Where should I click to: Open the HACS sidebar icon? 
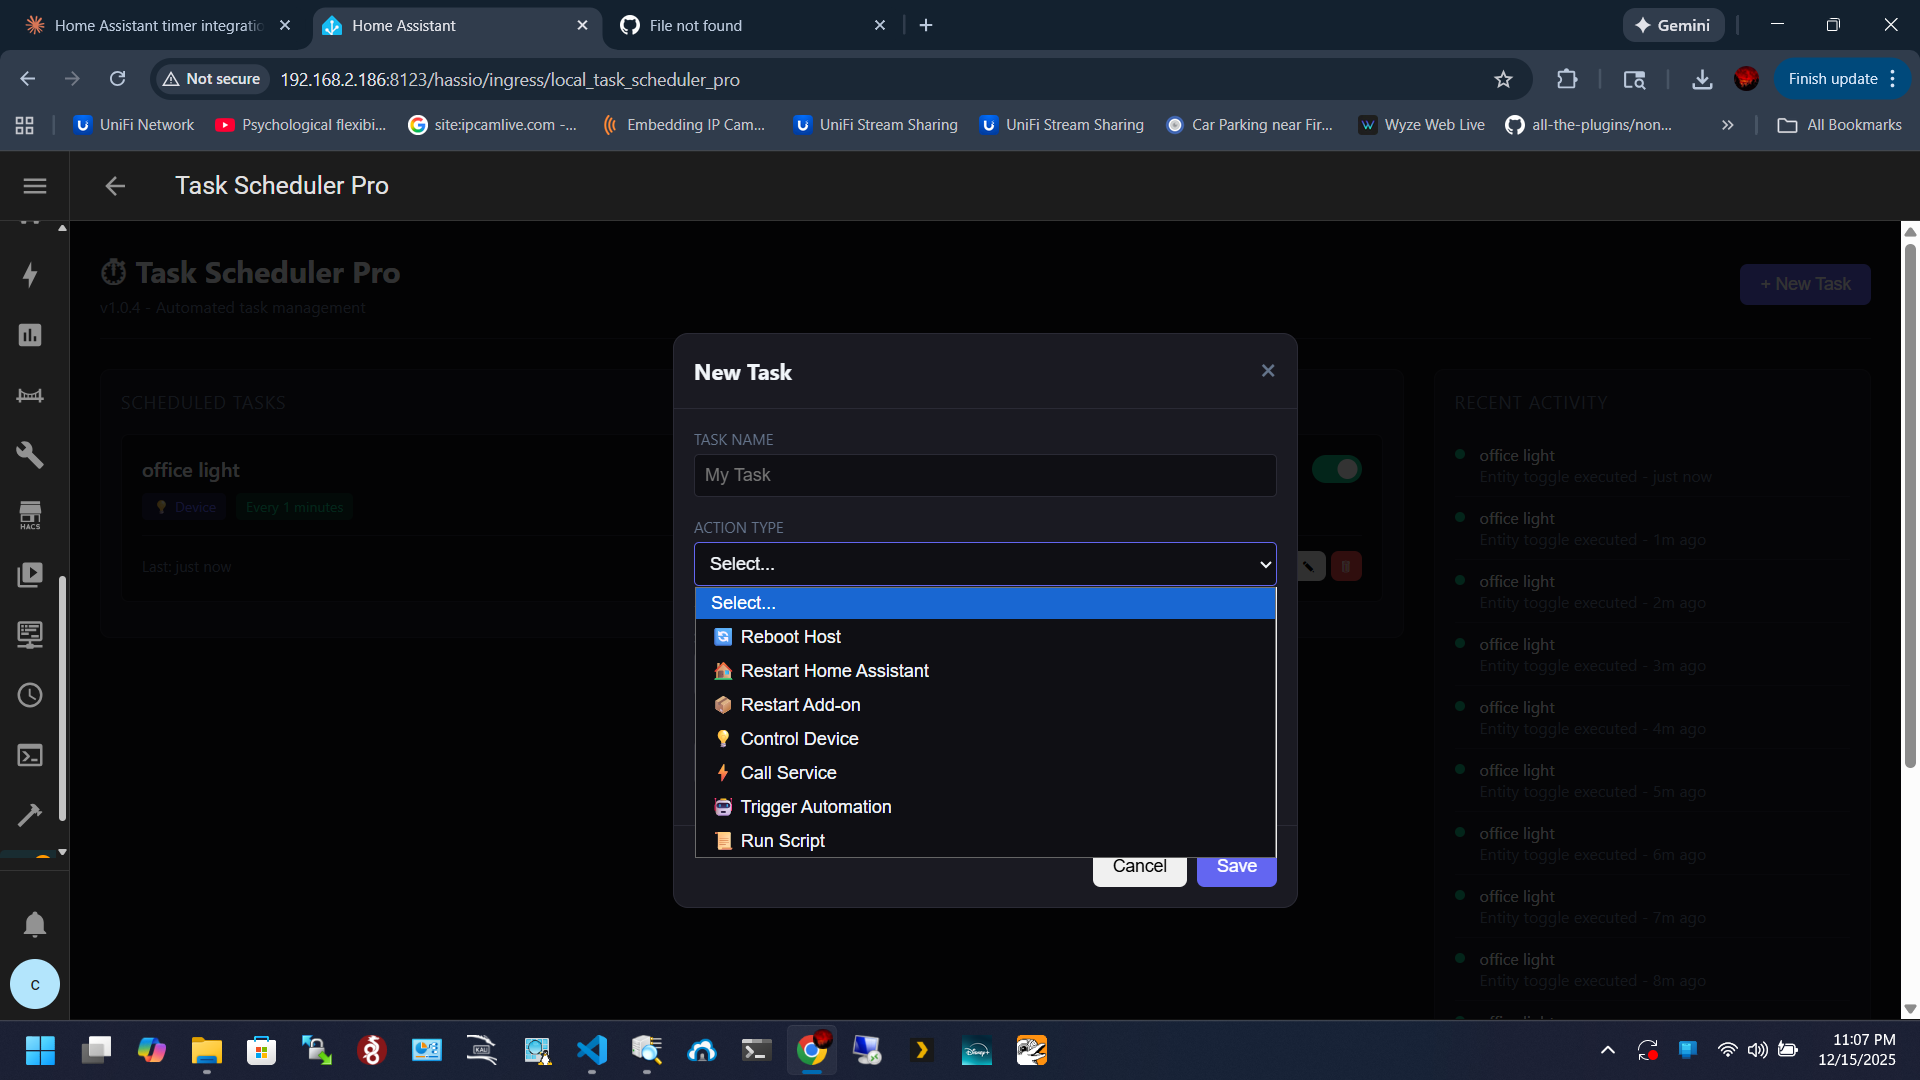(x=30, y=515)
